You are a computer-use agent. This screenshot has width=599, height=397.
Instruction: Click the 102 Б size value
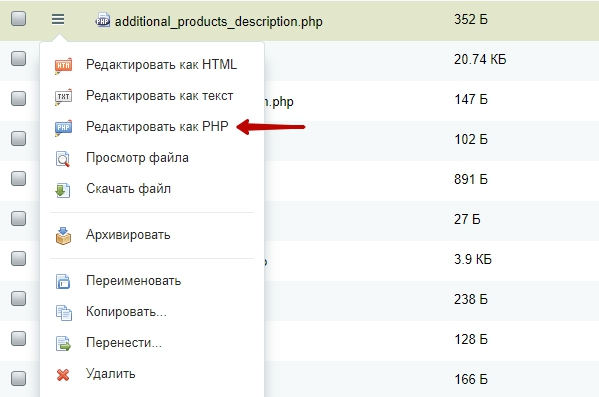(x=471, y=139)
